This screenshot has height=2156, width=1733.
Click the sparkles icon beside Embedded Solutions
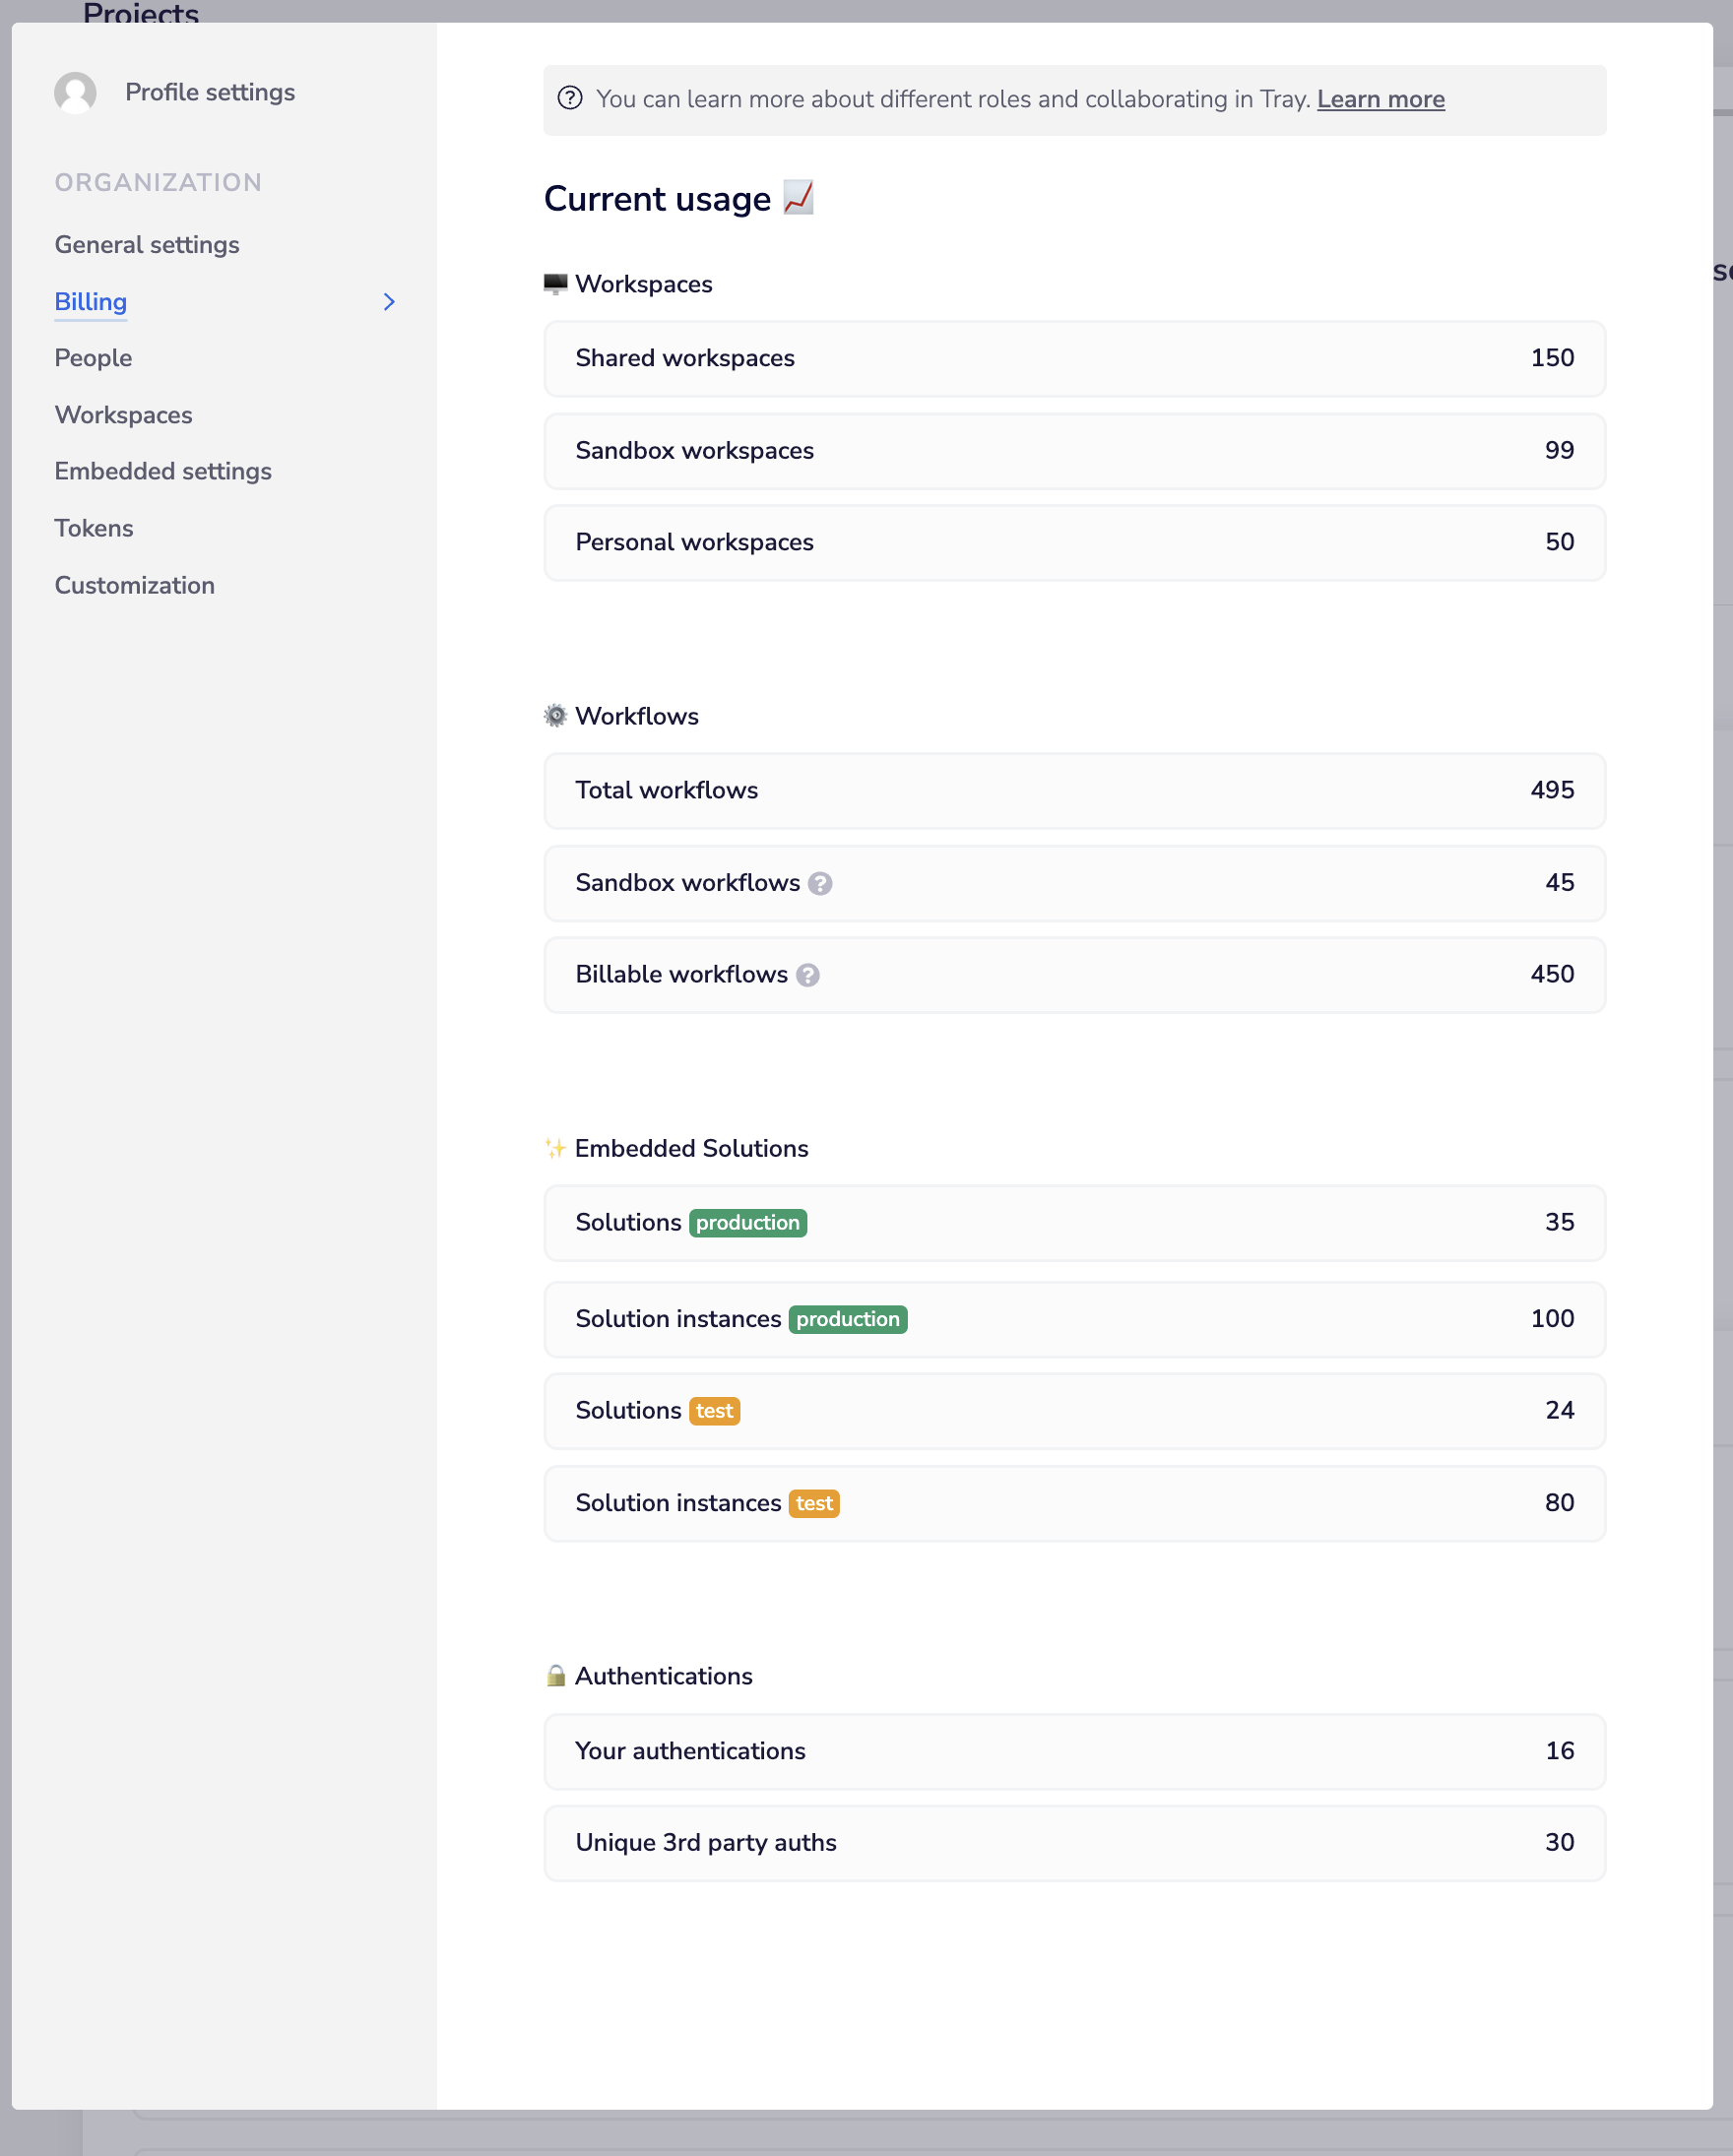[x=555, y=1149]
